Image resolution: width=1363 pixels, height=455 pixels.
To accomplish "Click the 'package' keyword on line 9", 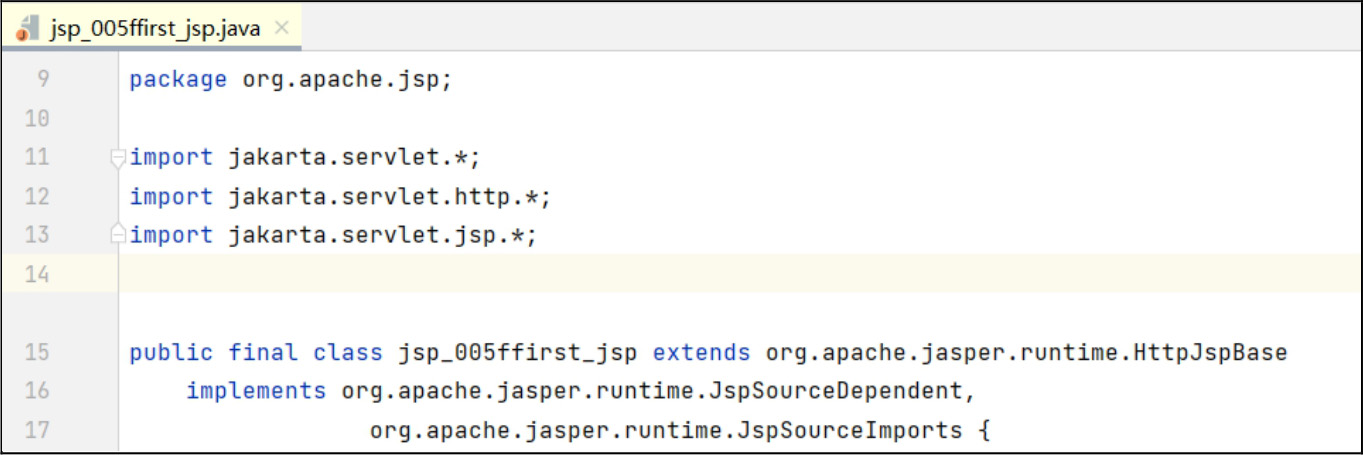I will tap(178, 80).
